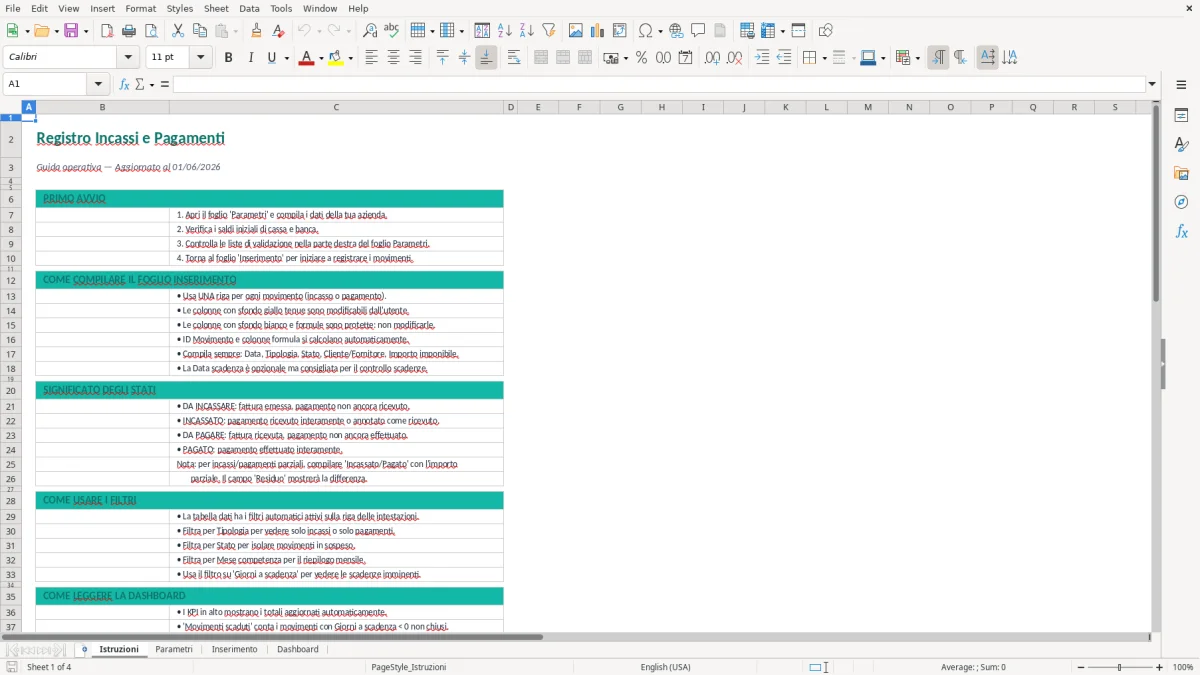Screen dimensions: 1200x675
Task: Cut selection with the scissors icon
Action: [178, 31]
